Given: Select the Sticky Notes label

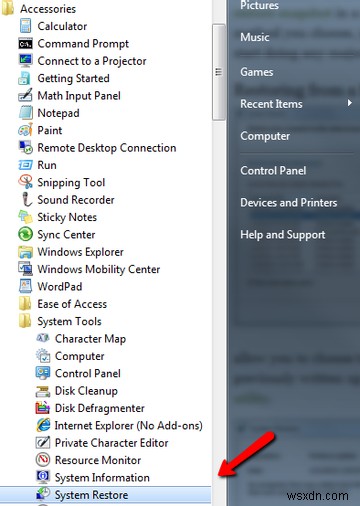Looking at the screenshot, I should click(x=67, y=217).
